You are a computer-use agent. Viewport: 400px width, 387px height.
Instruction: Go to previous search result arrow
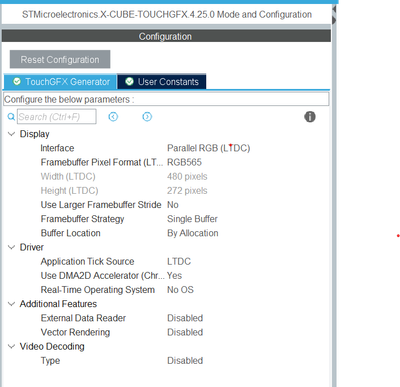pyautogui.click(x=113, y=117)
